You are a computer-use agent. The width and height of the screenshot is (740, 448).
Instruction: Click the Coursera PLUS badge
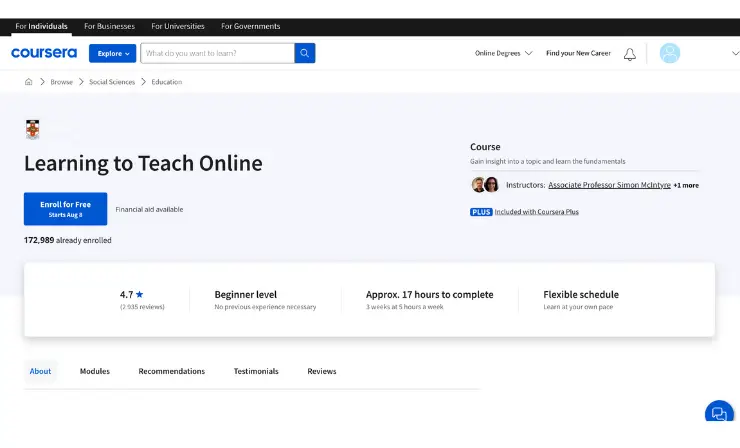[481, 212]
